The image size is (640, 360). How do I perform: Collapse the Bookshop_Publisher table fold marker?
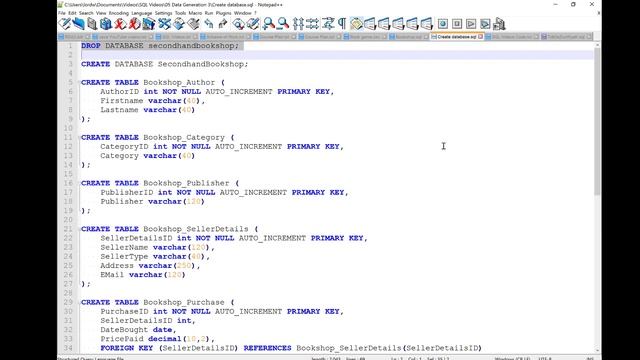tap(78, 183)
